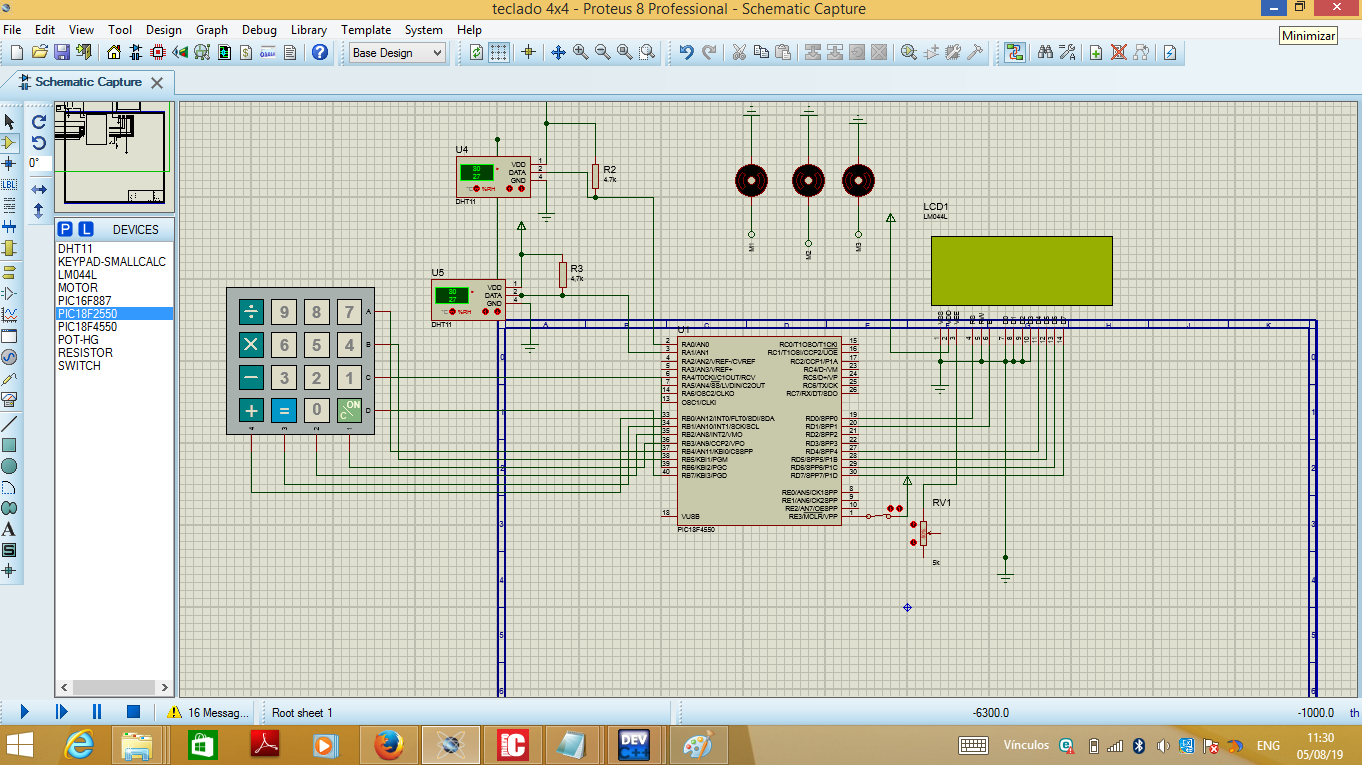Step the simulation forward
1366x768 pixels.
(61, 712)
